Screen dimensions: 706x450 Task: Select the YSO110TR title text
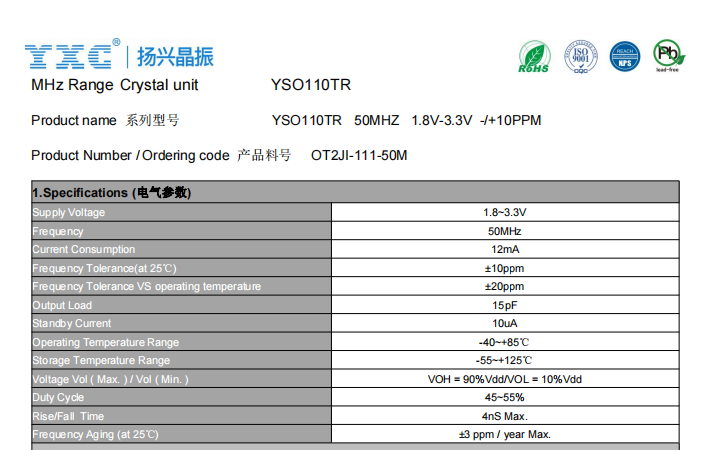point(310,86)
